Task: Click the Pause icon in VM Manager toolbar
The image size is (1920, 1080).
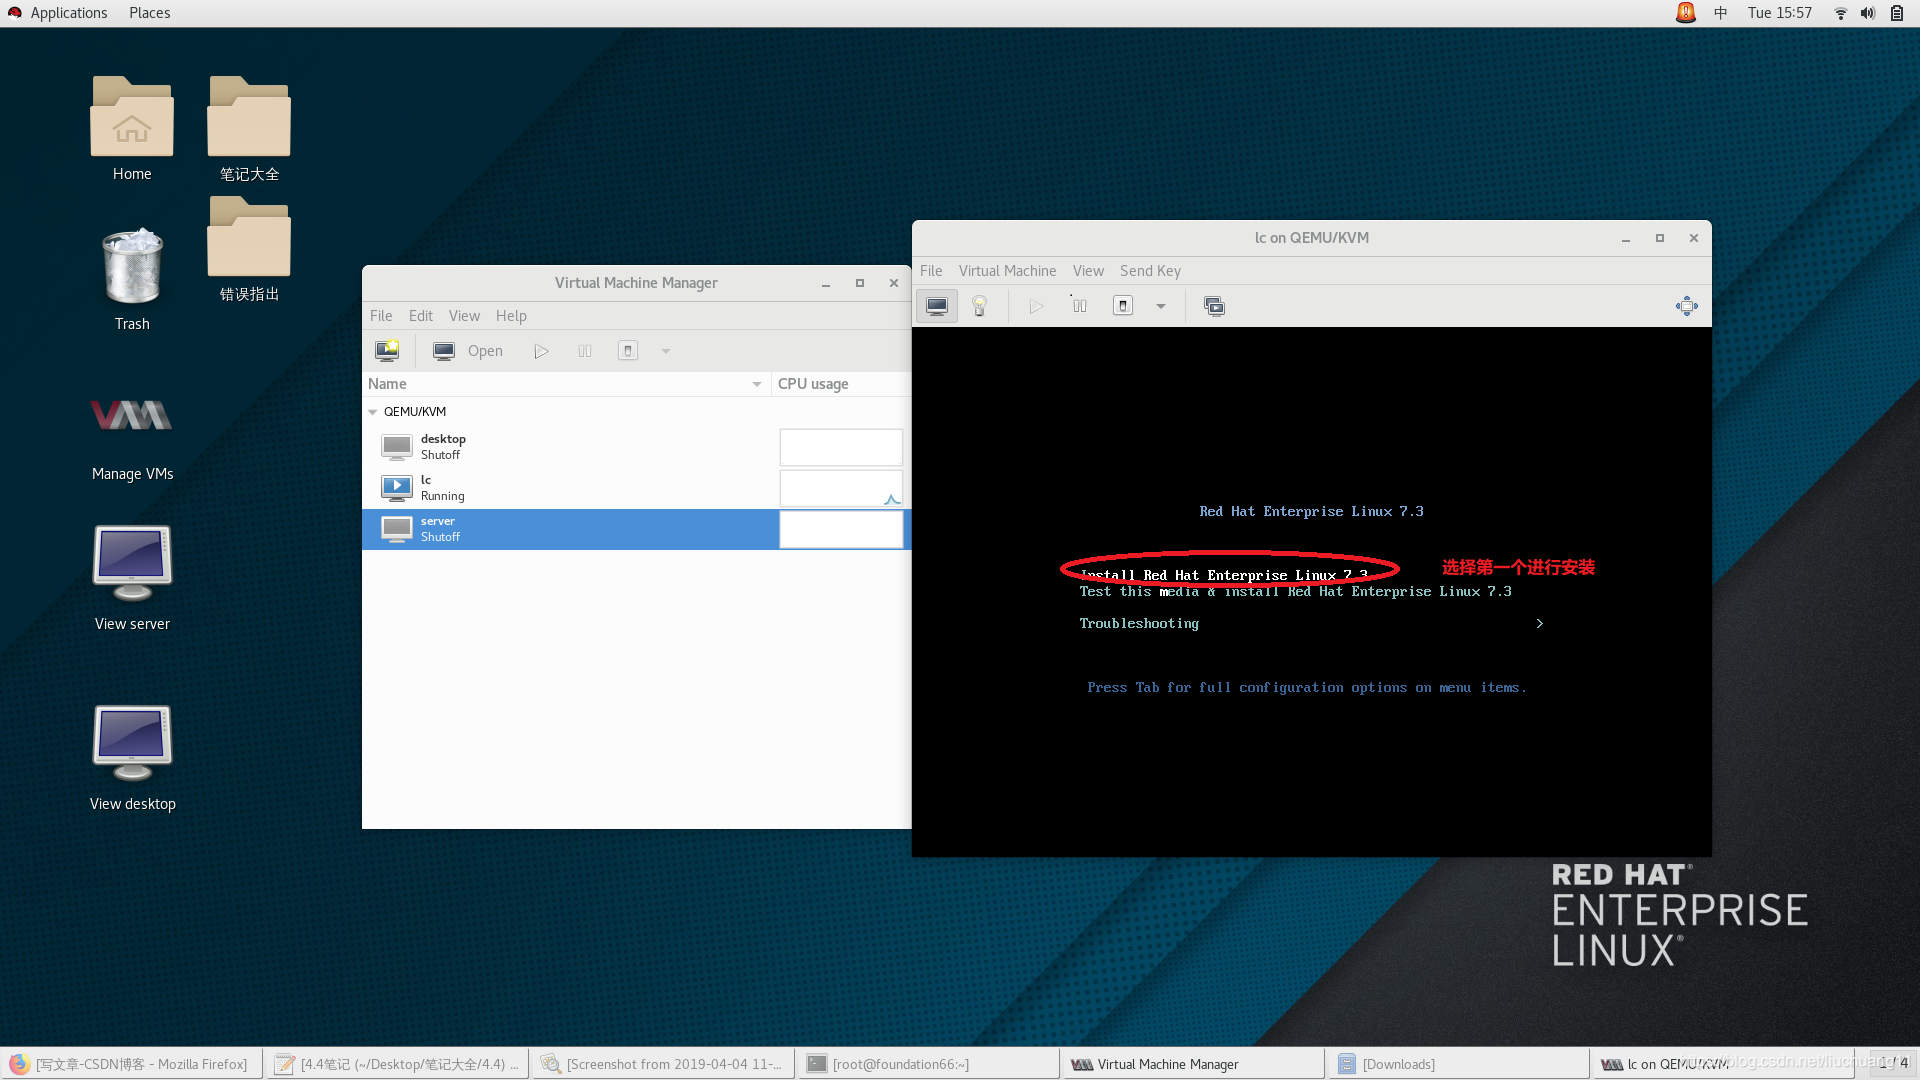Action: [x=585, y=351]
